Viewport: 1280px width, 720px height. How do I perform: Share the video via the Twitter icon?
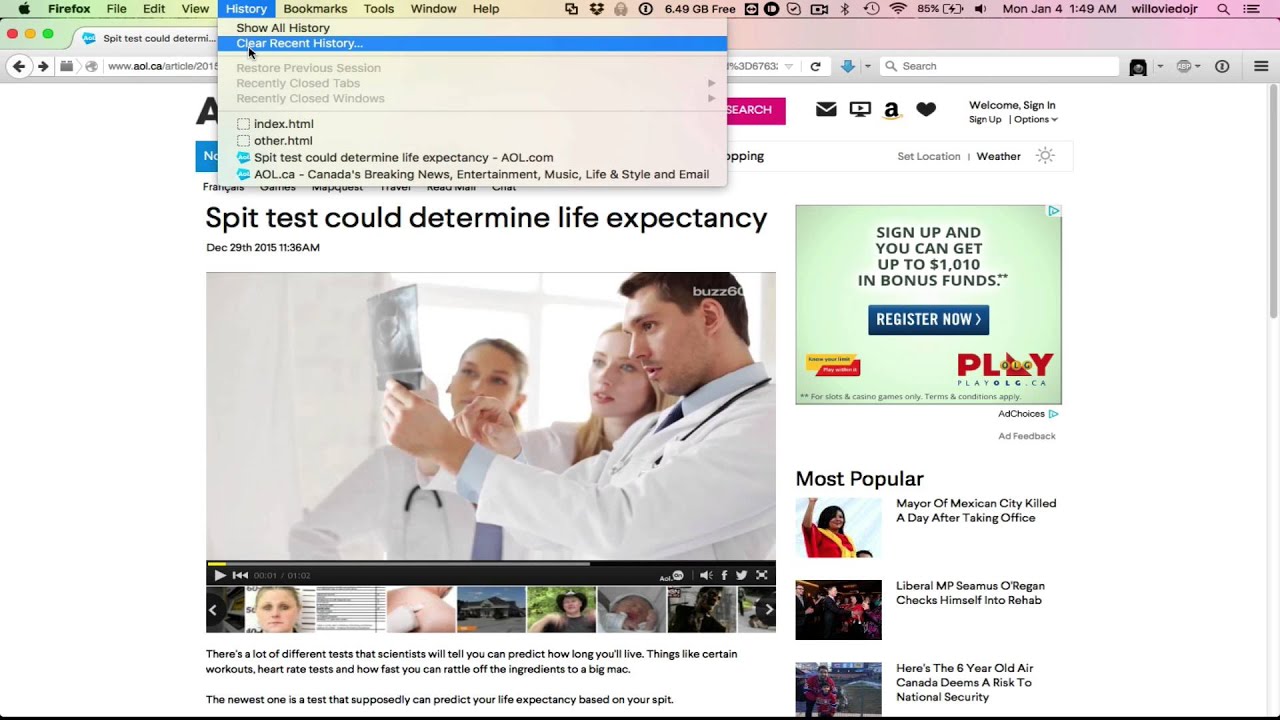(x=741, y=575)
